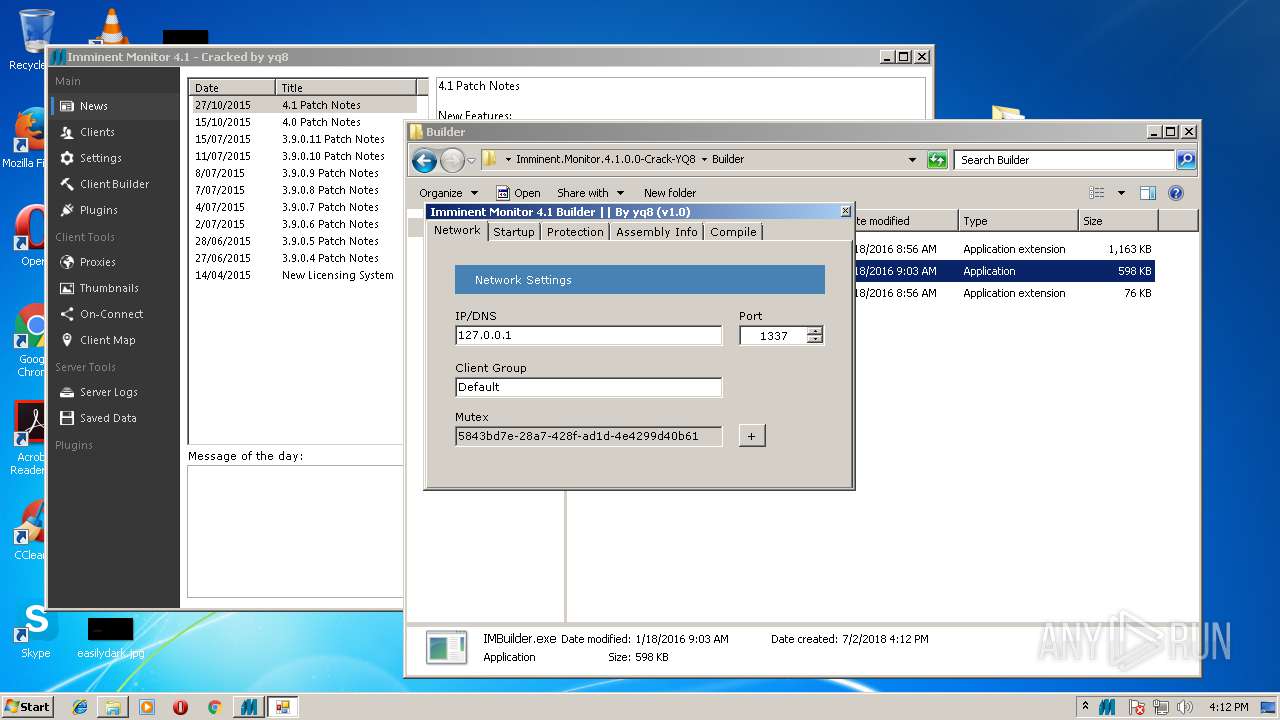Screen dimensions: 1280x720
Task: Toggle the preview pane in explorer
Action: pyautogui.click(x=1148, y=193)
